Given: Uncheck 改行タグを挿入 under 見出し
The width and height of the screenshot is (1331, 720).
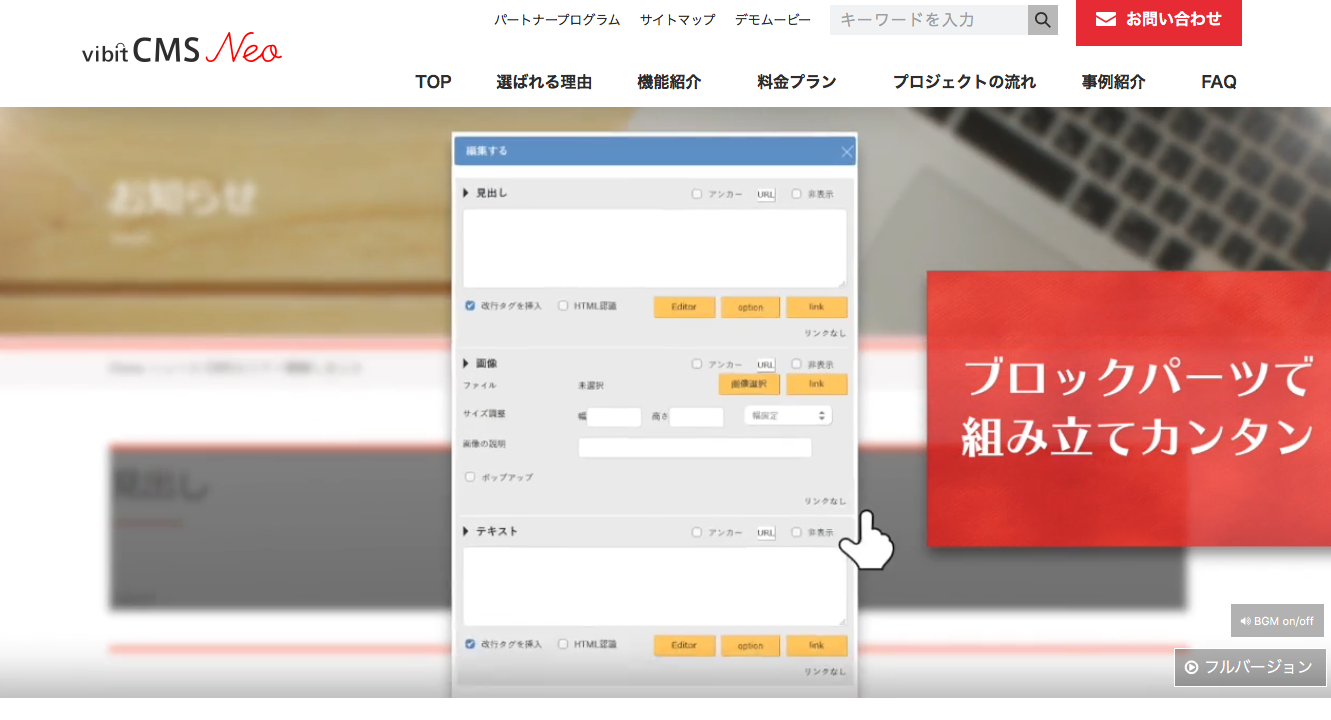Looking at the screenshot, I should coord(470,306).
